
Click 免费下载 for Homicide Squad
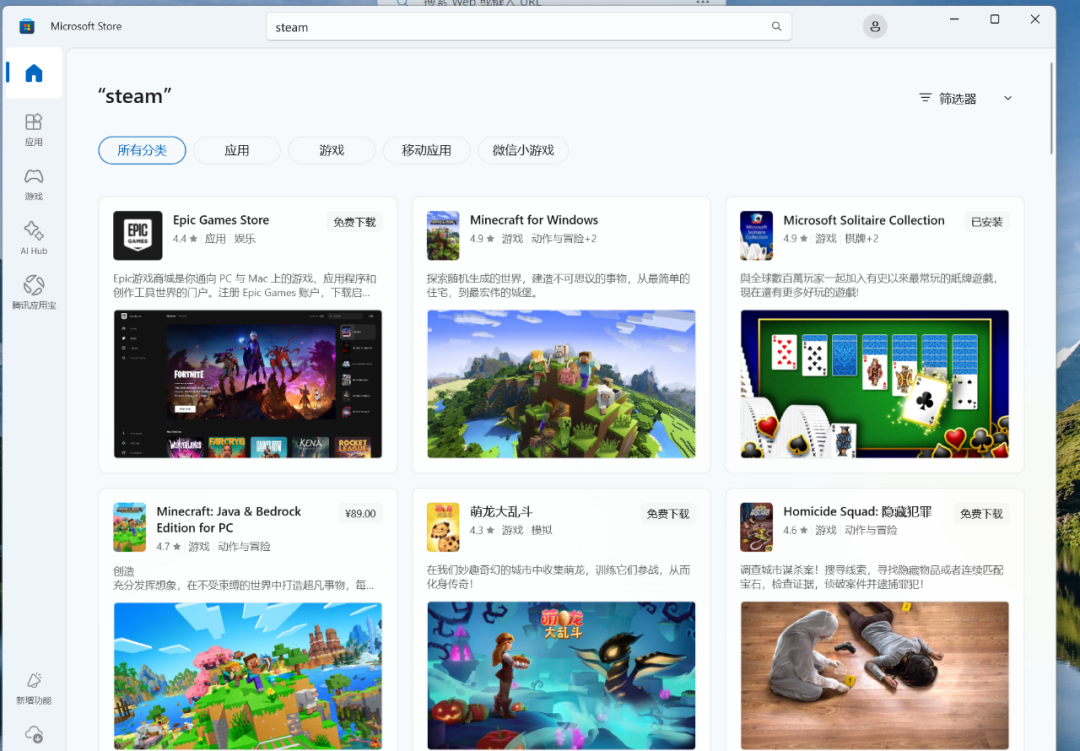[982, 513]
